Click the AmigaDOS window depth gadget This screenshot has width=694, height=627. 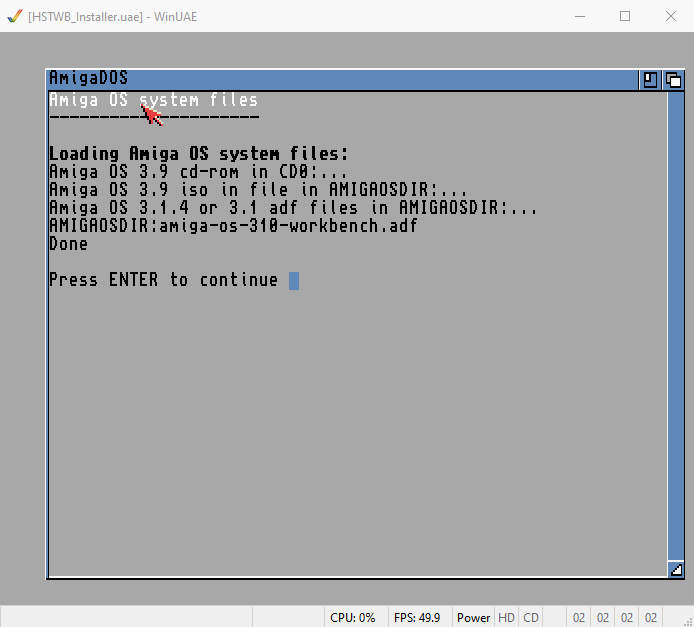point(674,80)
